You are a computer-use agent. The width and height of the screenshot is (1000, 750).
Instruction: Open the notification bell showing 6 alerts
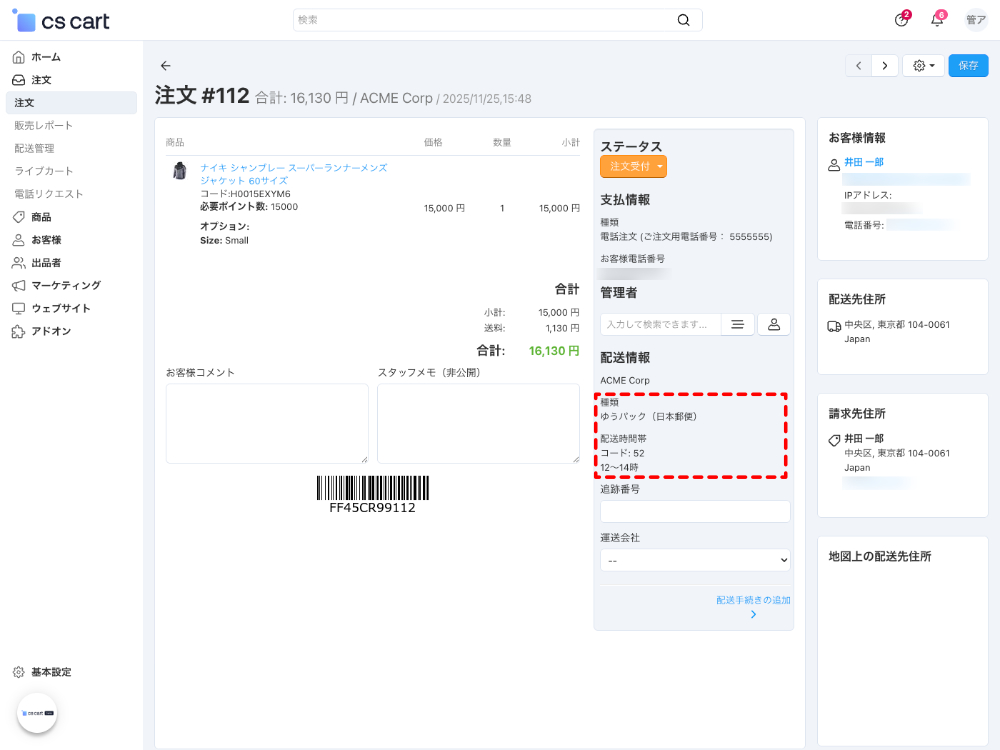(x=936, y=20)
